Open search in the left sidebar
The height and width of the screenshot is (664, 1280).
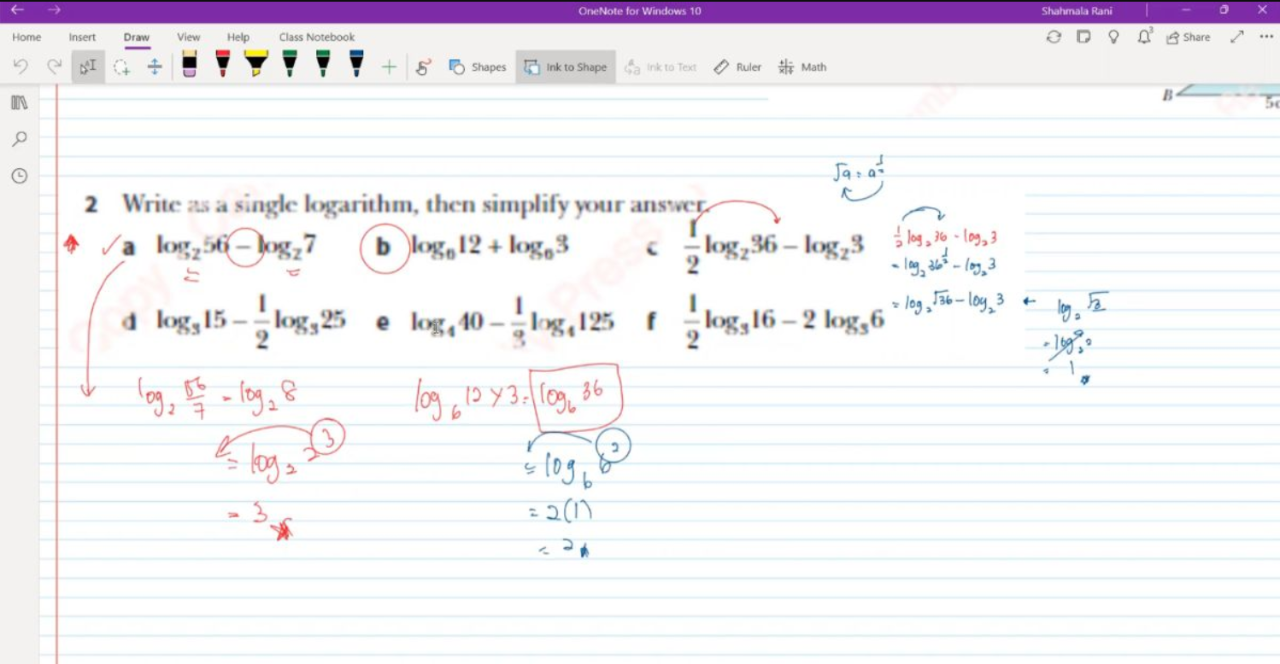(x=19, y=139)
